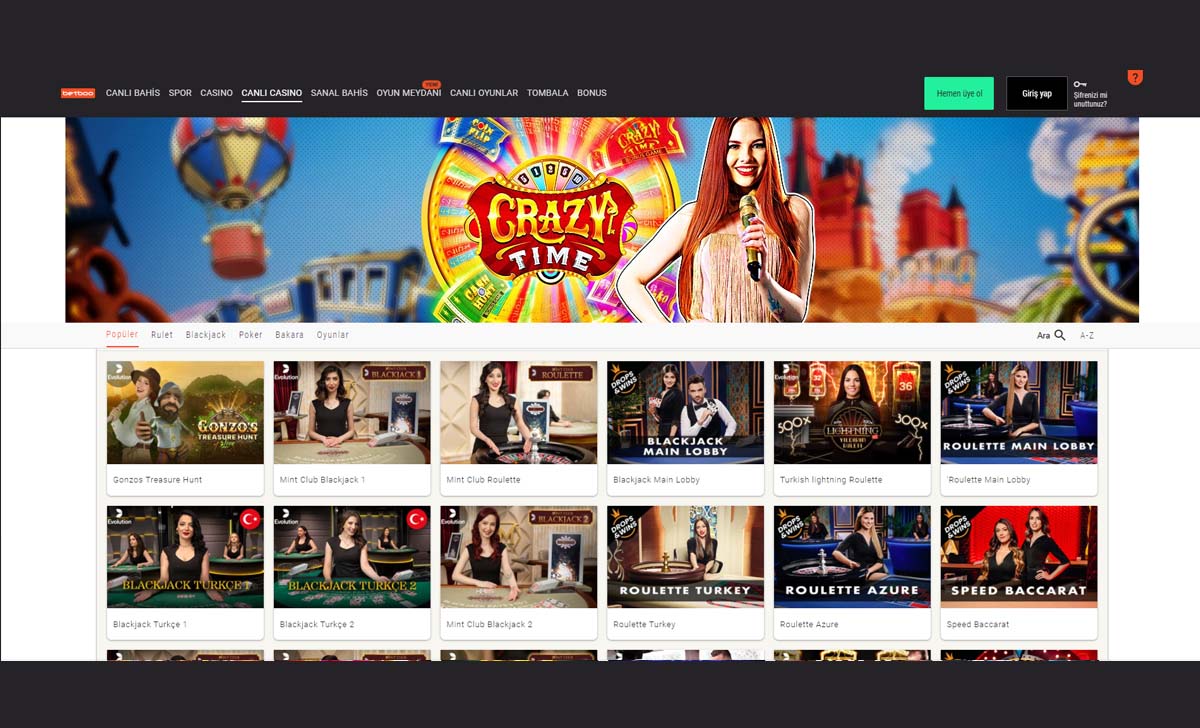
Task: Open Mint Club Blackjack 2 thumbnail
Action: tap(519, 557)
